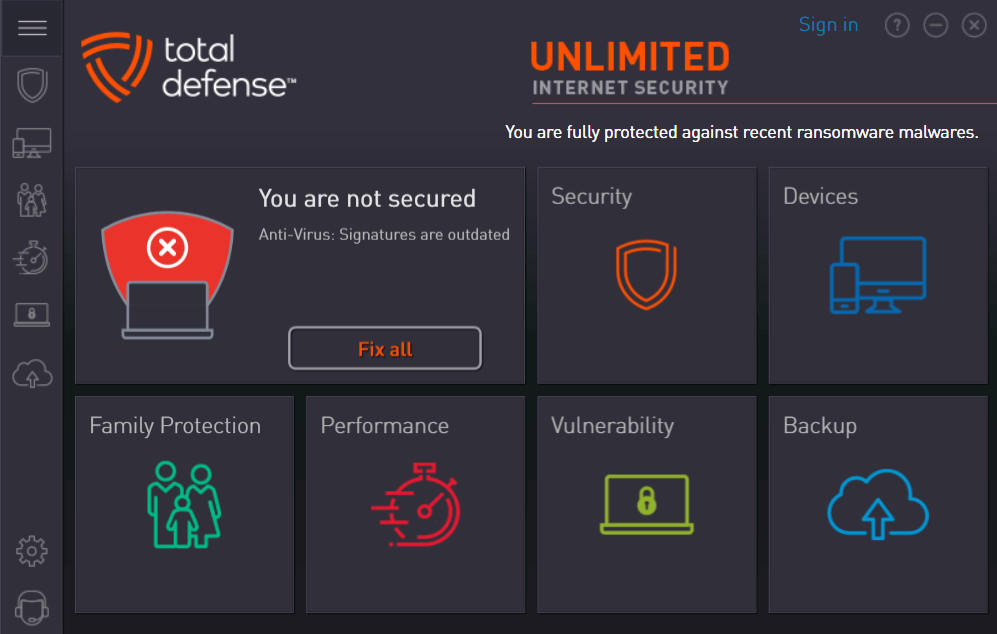Screen dimensions: 997x634
Task: Click the Sign in link
Action: tap(828, 25)
